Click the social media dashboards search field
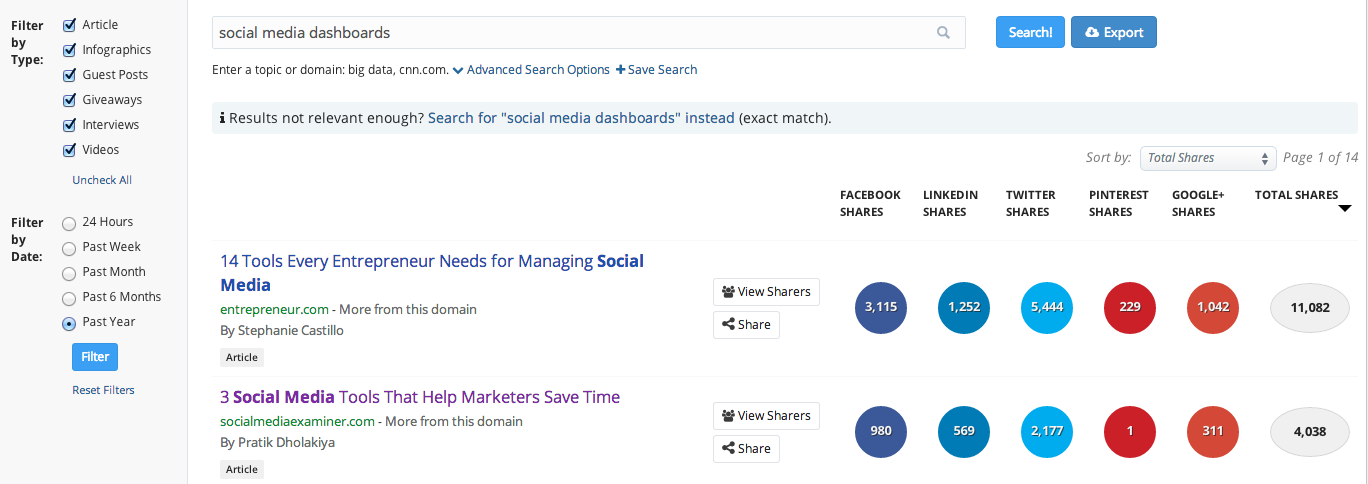The image size is (1368, 484). (x=570, y=33)
